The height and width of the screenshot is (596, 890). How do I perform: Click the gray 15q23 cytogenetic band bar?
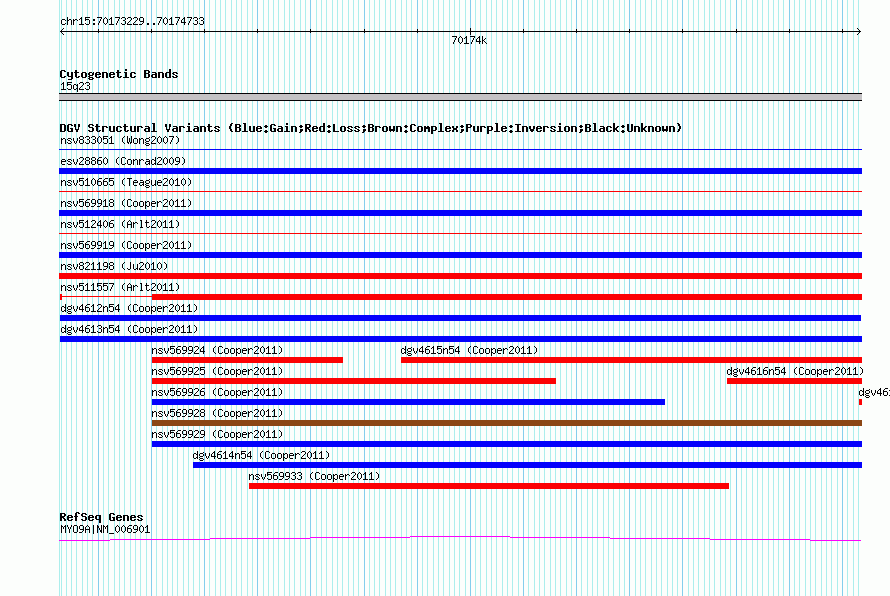click(x=460, y=97)
